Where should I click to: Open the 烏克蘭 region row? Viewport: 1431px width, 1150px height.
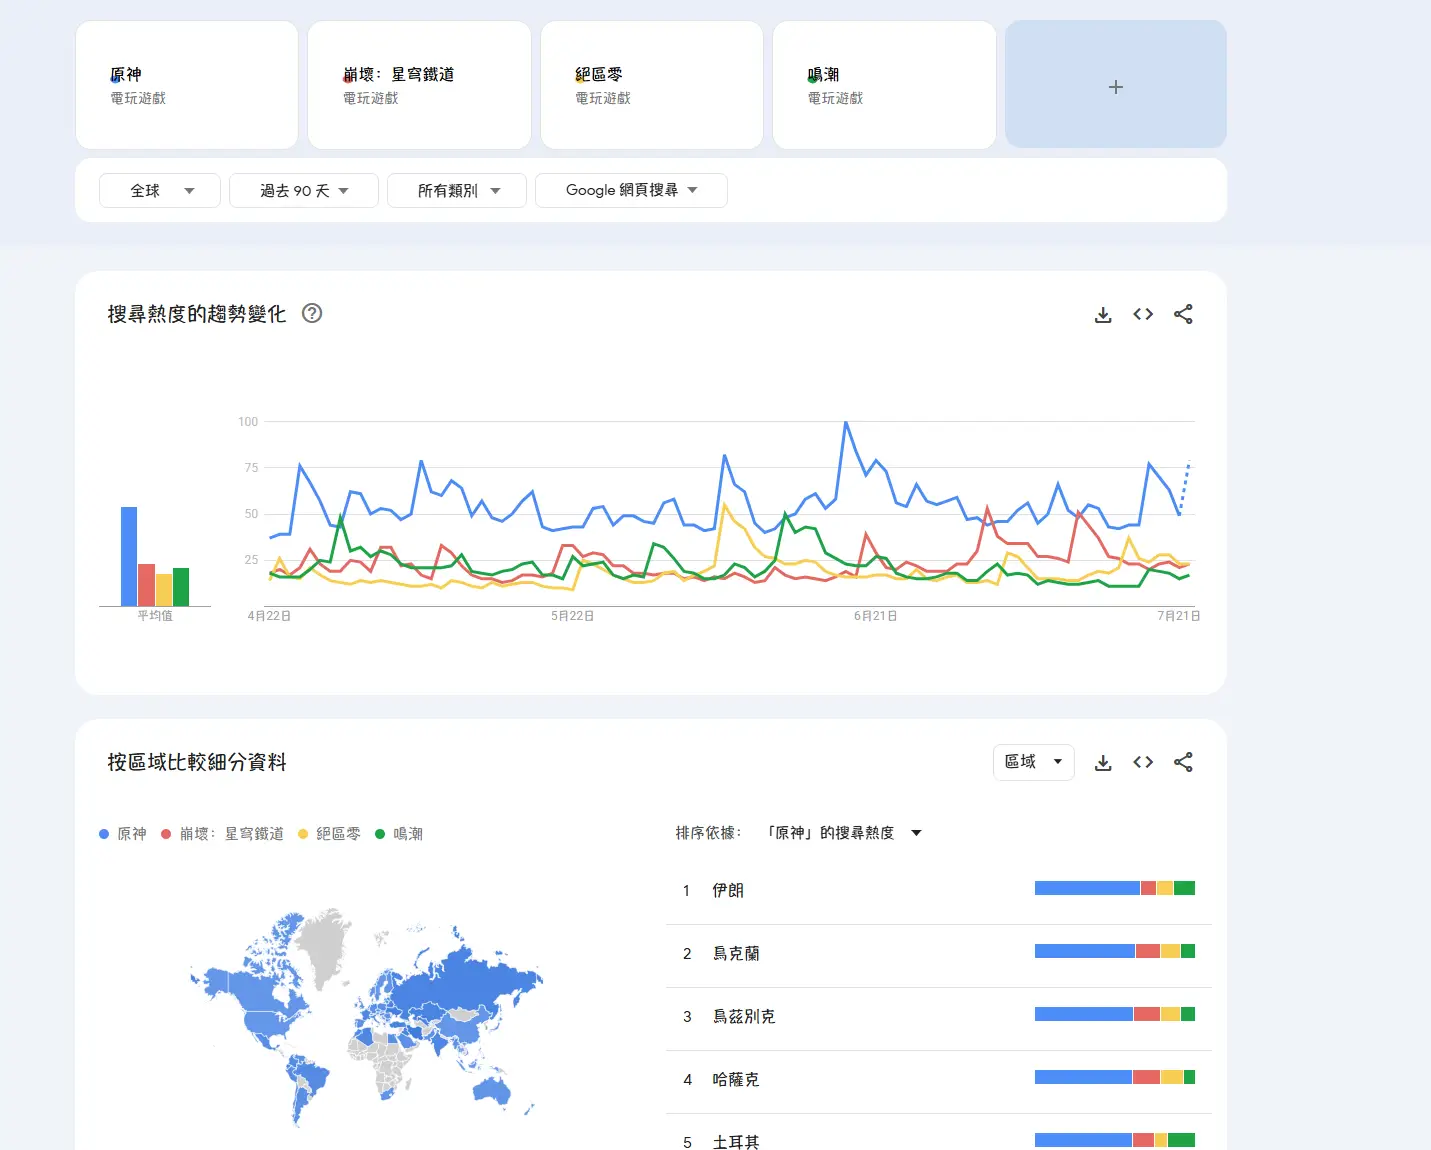click(x=939, y=955)
